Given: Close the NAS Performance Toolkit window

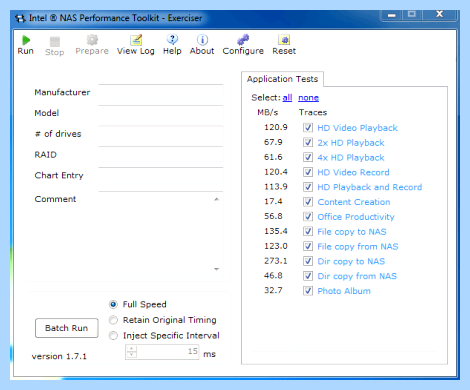Looking at the screenshot, I should coord(439,15).
